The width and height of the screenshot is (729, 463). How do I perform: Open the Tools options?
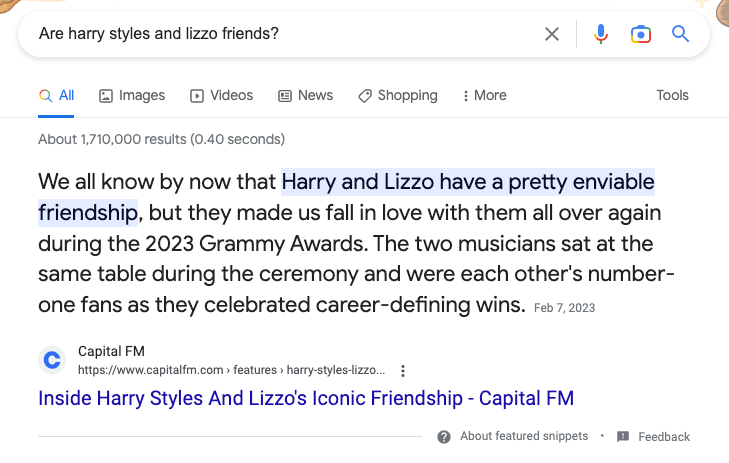coord(672,96)
